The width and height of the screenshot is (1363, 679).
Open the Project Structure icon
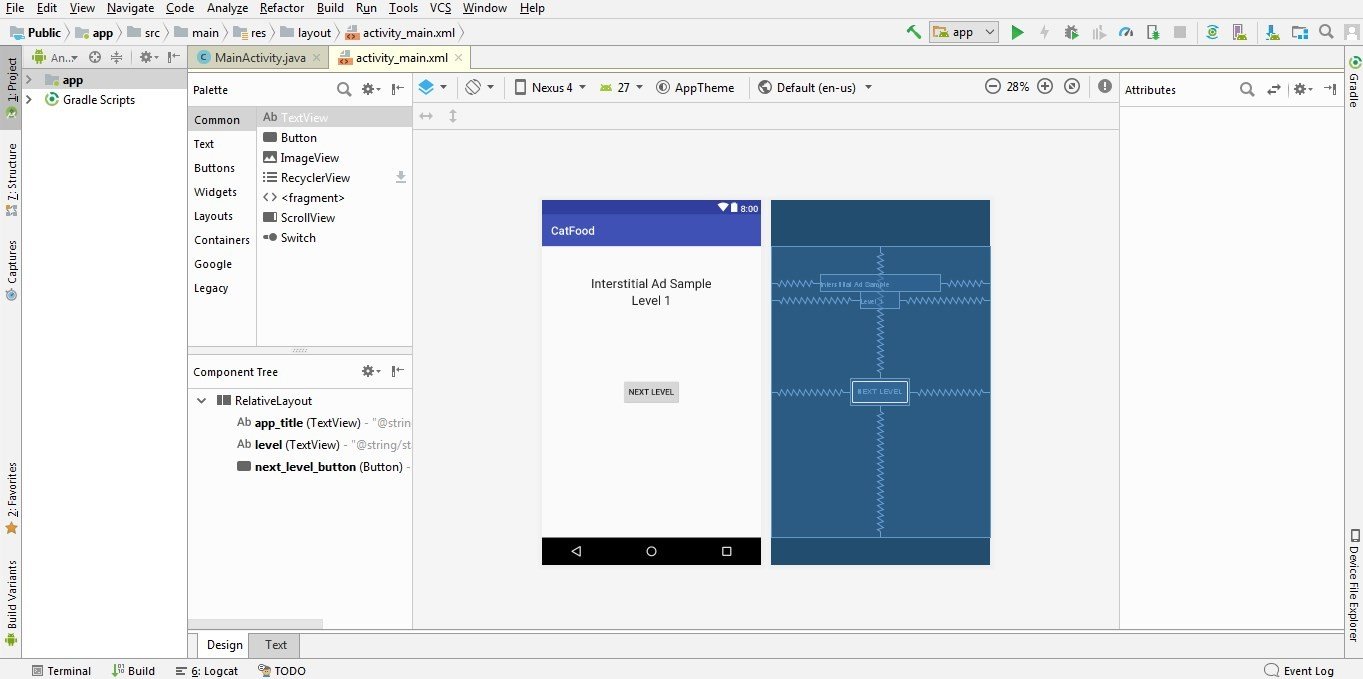pyautogui.click(x=1299, y=32)
